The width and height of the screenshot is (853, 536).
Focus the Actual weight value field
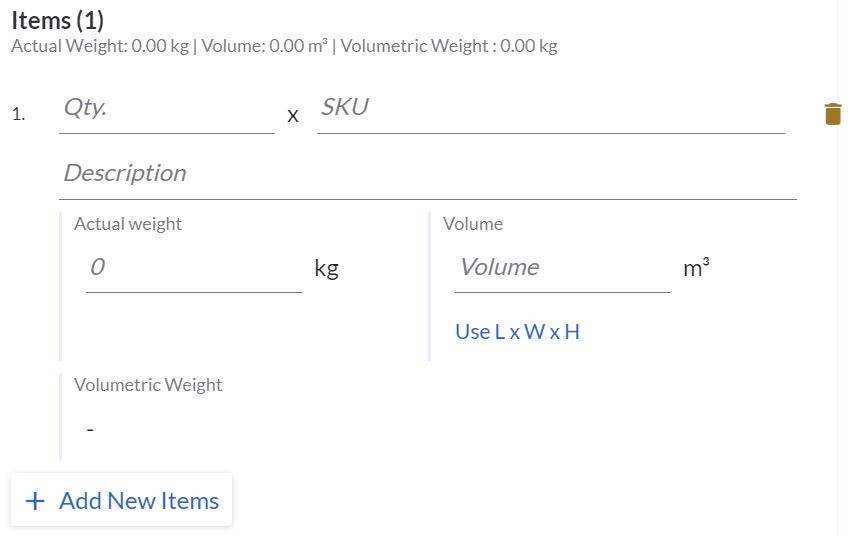(x=193, y=268)
